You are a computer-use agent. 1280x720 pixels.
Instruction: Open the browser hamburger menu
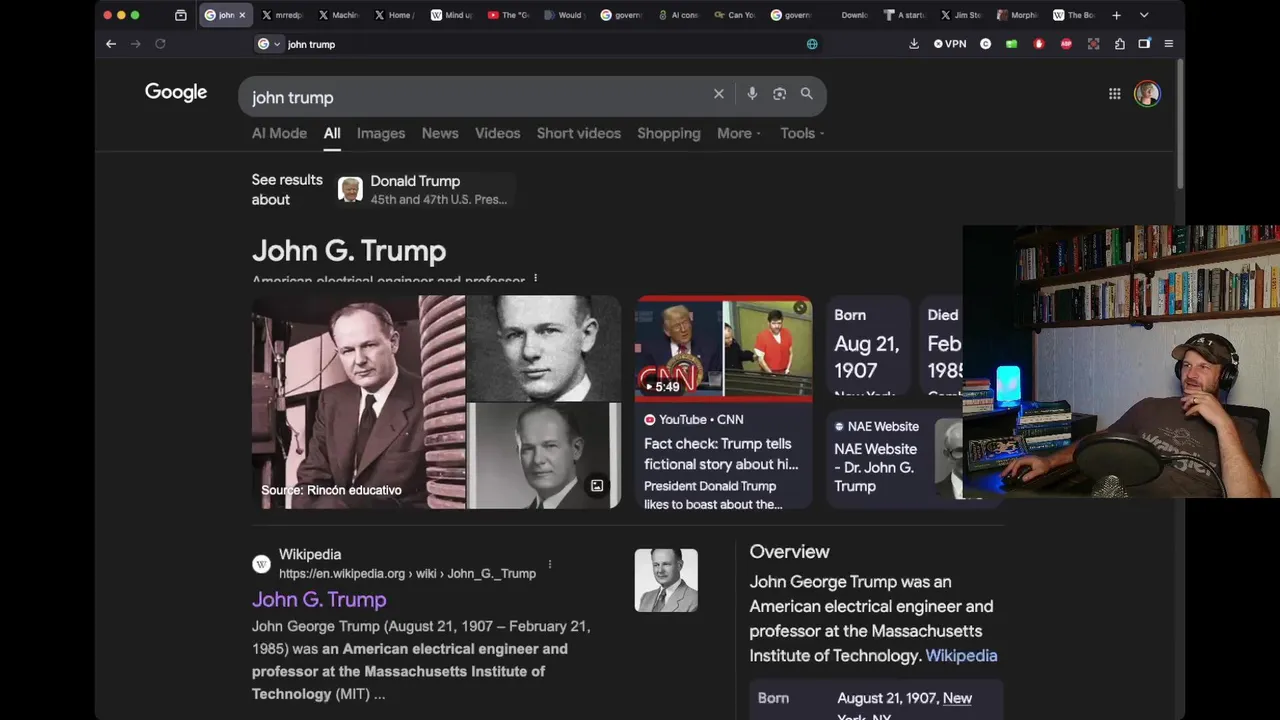pyautogui.click(x=1168, y=44)
